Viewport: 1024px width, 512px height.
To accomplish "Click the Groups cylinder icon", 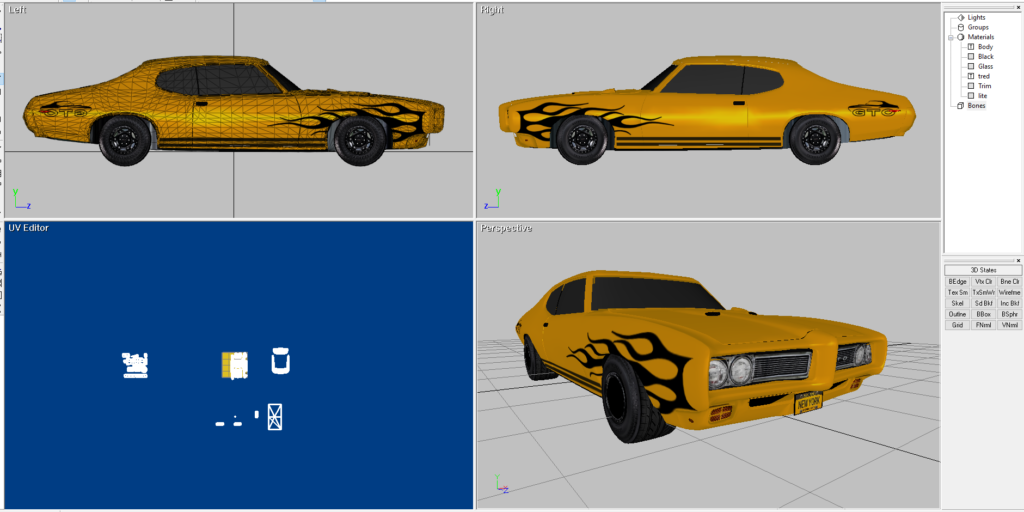I will [961, 27].
